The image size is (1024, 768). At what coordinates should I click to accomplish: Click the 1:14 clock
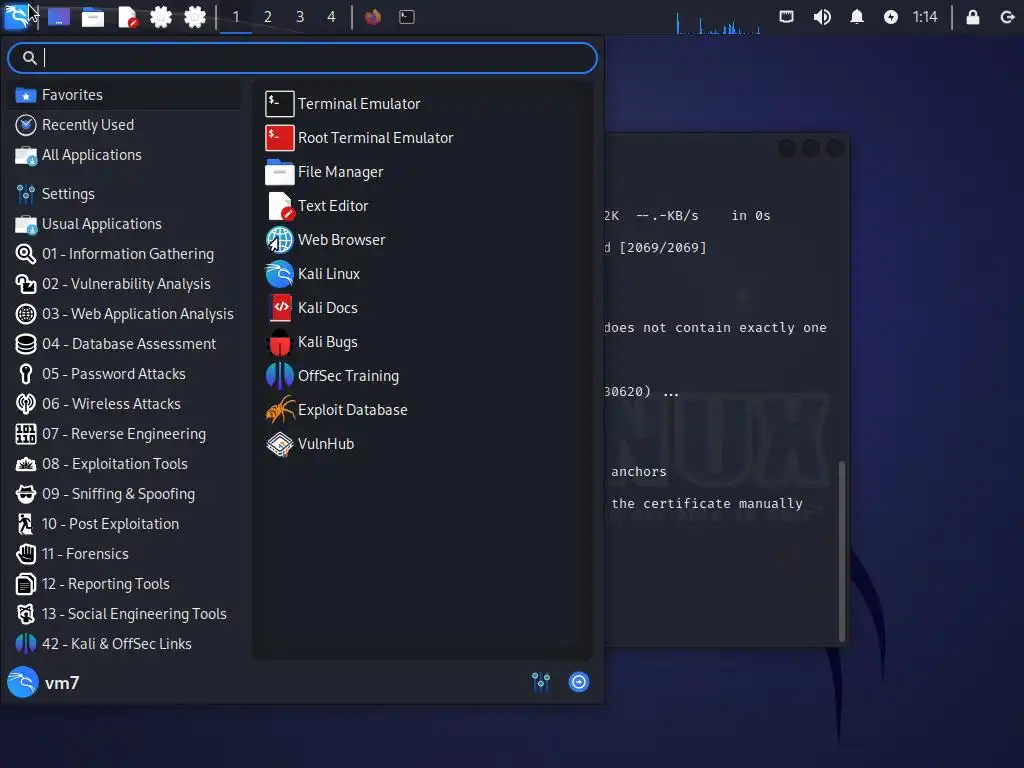click(x=925, y=17)
